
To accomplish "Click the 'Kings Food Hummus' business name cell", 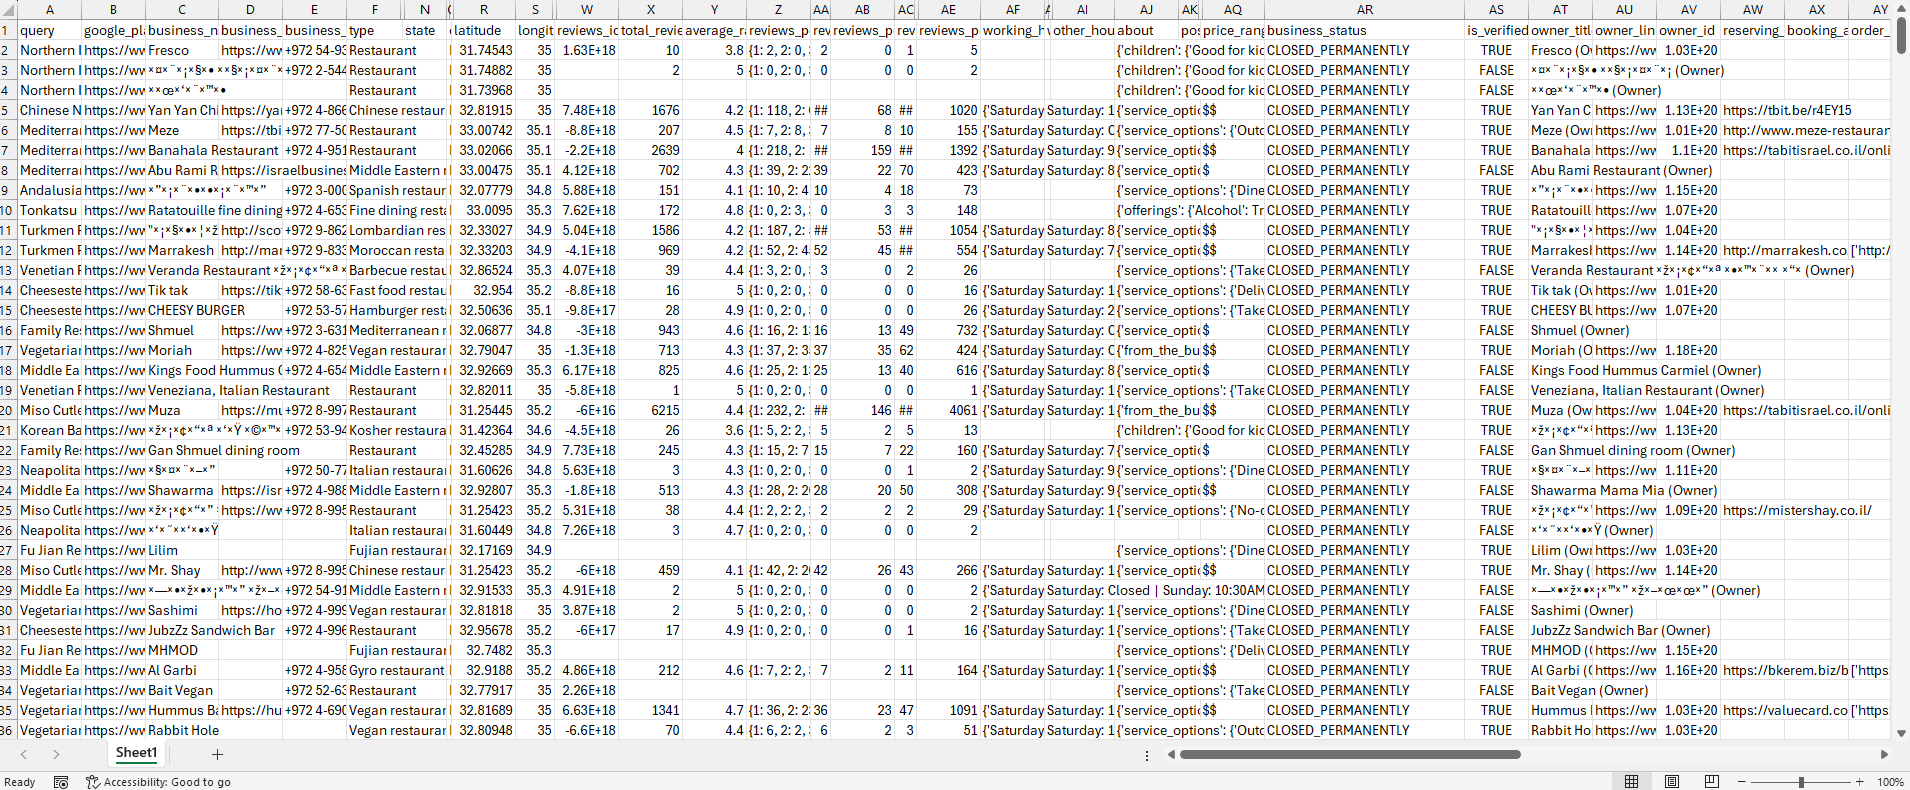I will tap(214, 370).
